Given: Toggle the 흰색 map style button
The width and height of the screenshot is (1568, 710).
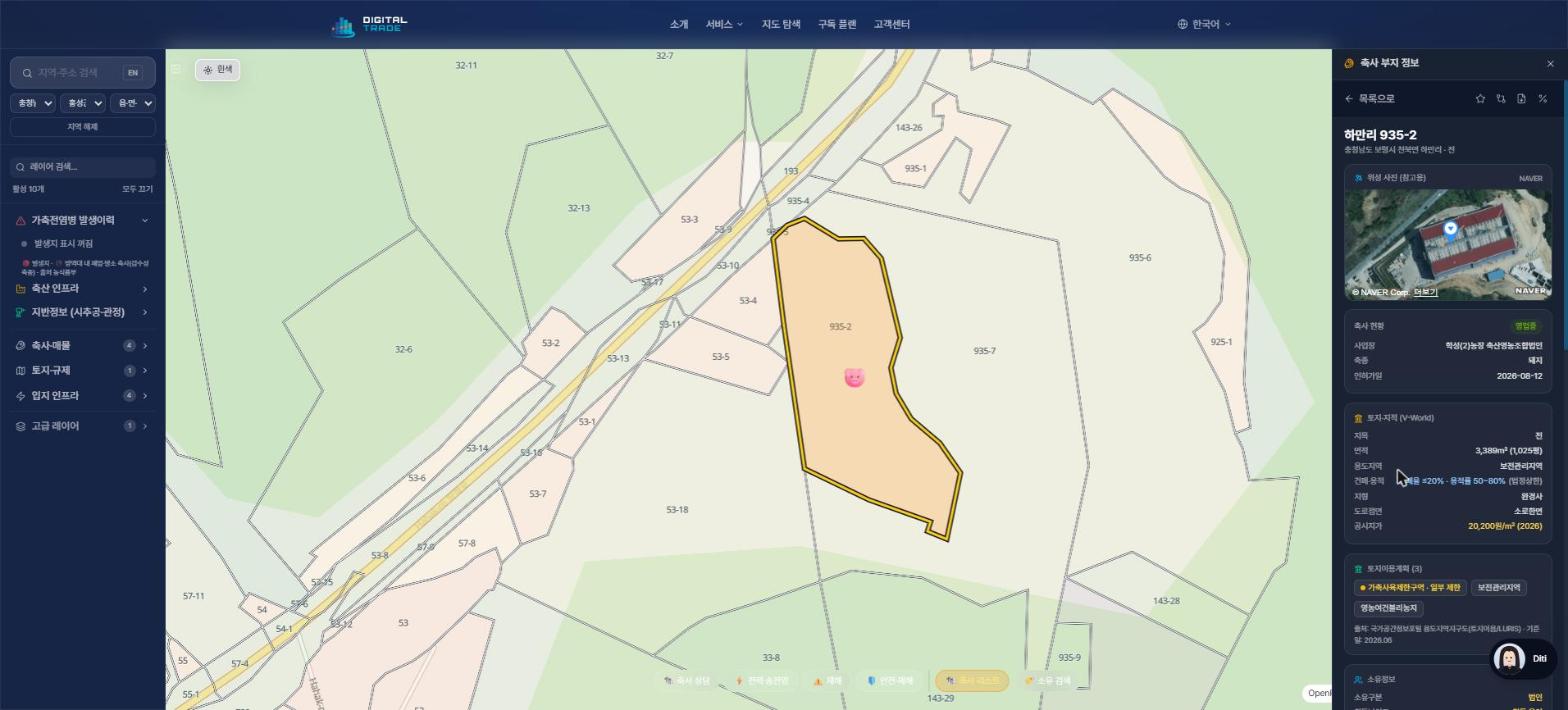Looking at the screenshot, I should point(217,69).
